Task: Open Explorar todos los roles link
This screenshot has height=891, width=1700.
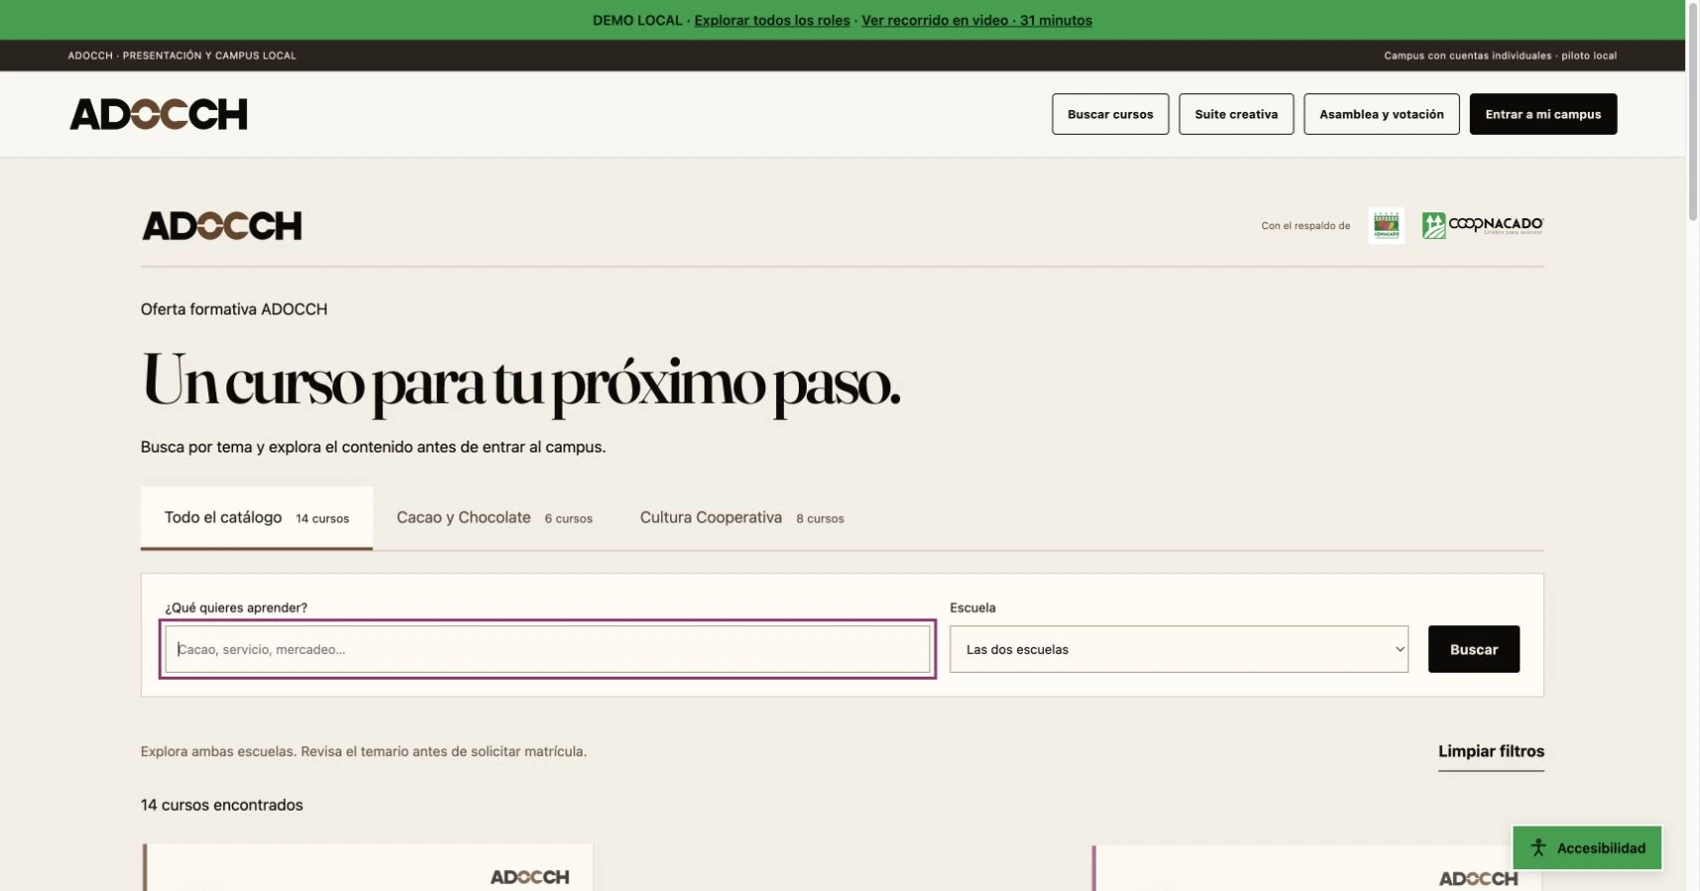Action: click(x=772, y=20)
